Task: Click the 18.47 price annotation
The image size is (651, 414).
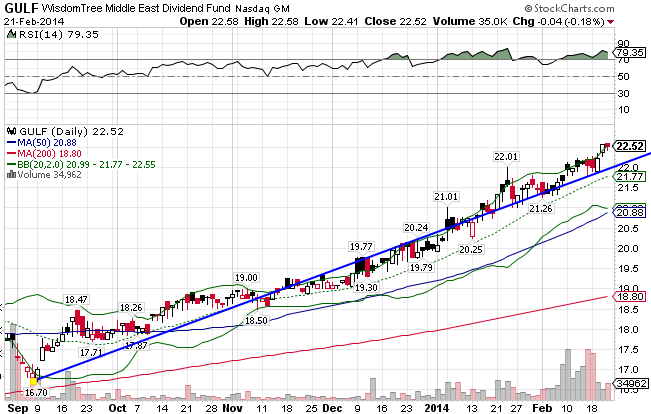Action: coord(76,299)
